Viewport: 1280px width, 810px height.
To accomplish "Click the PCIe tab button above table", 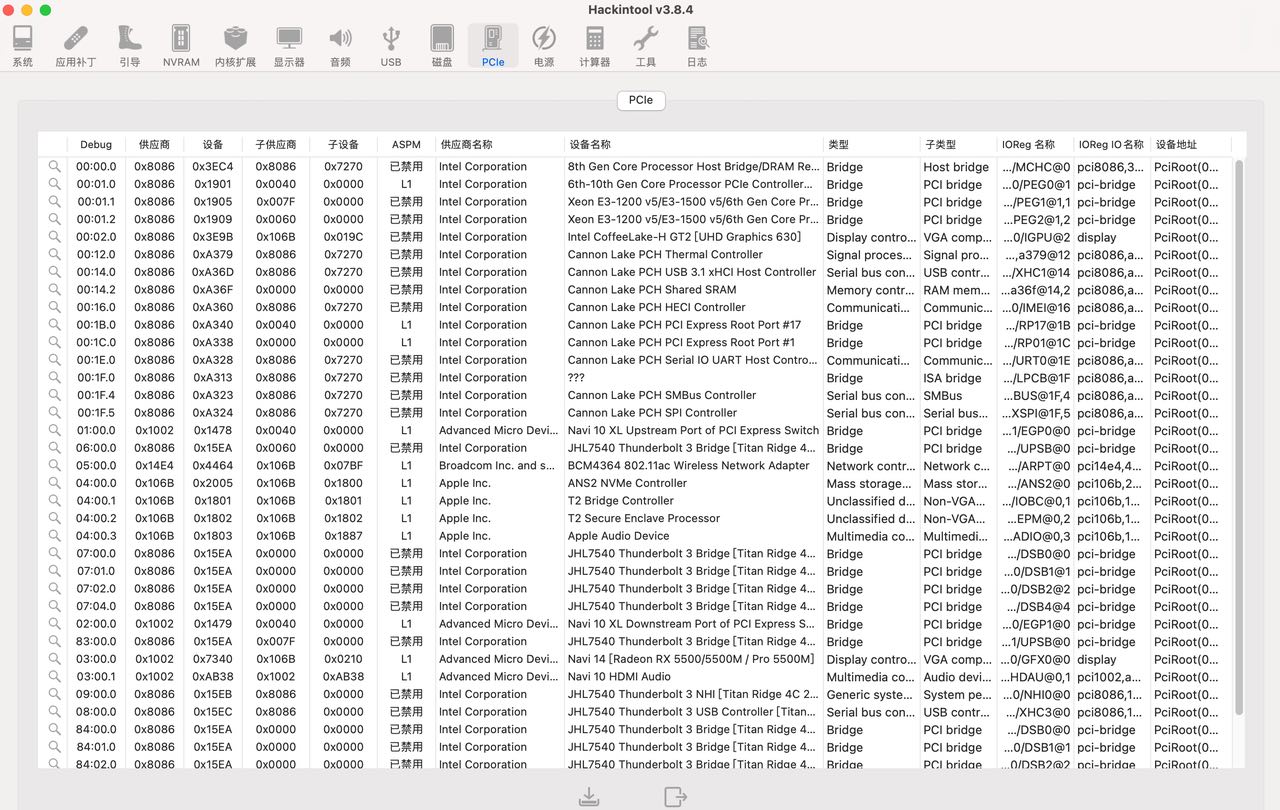I will click(641, 100).
